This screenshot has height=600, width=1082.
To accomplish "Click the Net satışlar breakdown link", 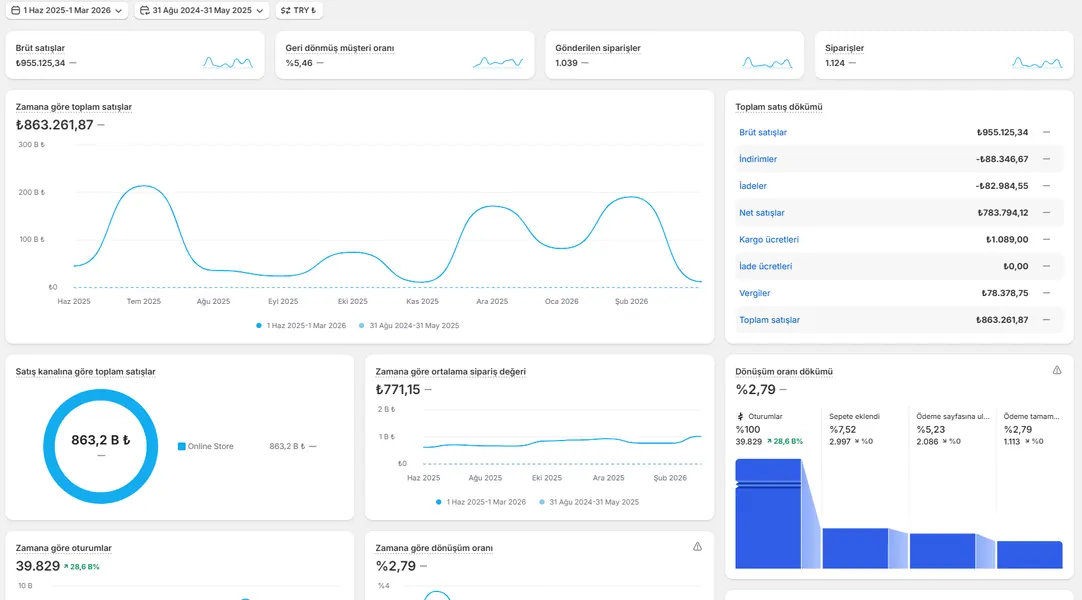I will [762, 213].
